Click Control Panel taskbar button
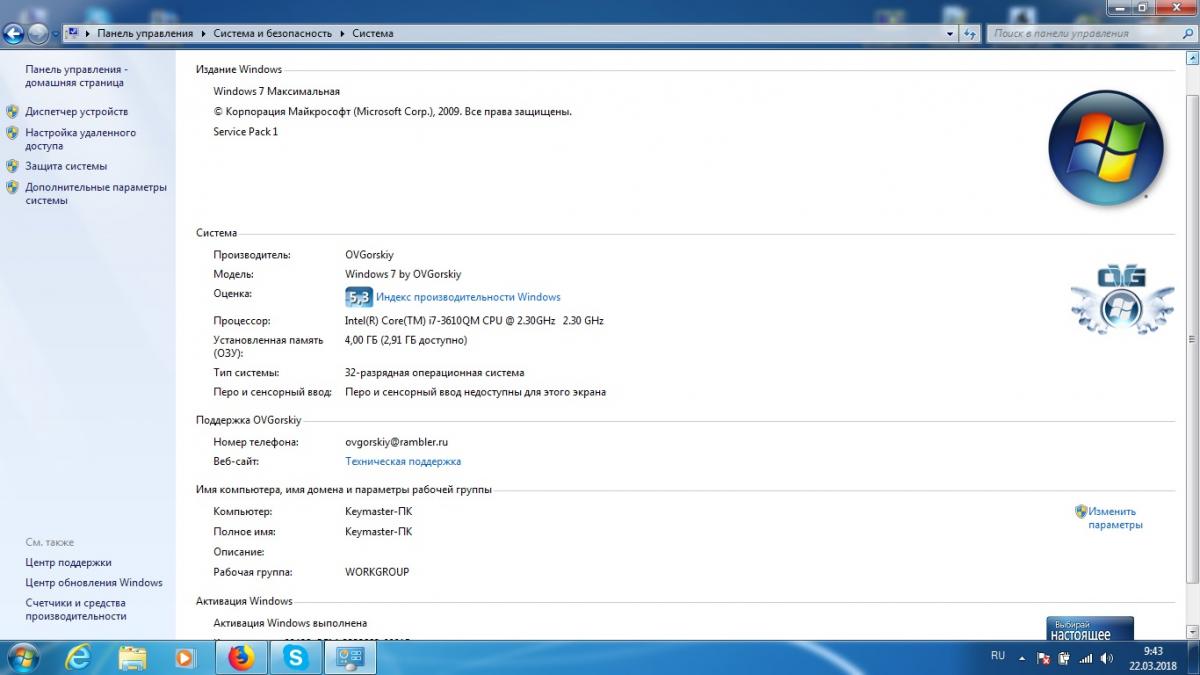The width and height of the screenshot is (1200, 675). click(x=350, y=658)
